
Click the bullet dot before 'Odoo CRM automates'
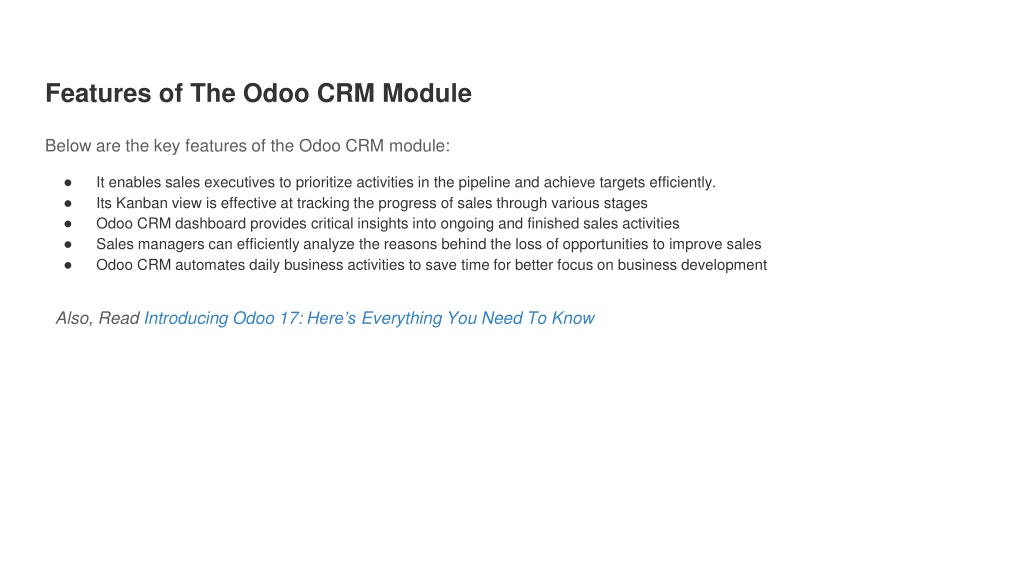[68, 266]
